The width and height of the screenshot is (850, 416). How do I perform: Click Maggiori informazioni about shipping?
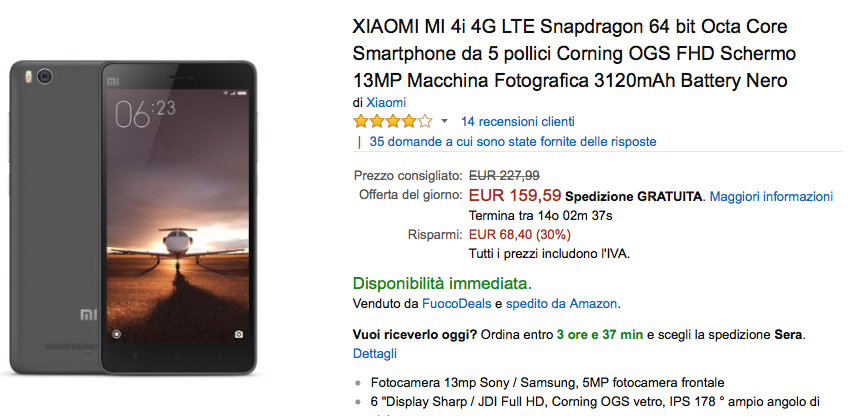[x=771, y=196]
